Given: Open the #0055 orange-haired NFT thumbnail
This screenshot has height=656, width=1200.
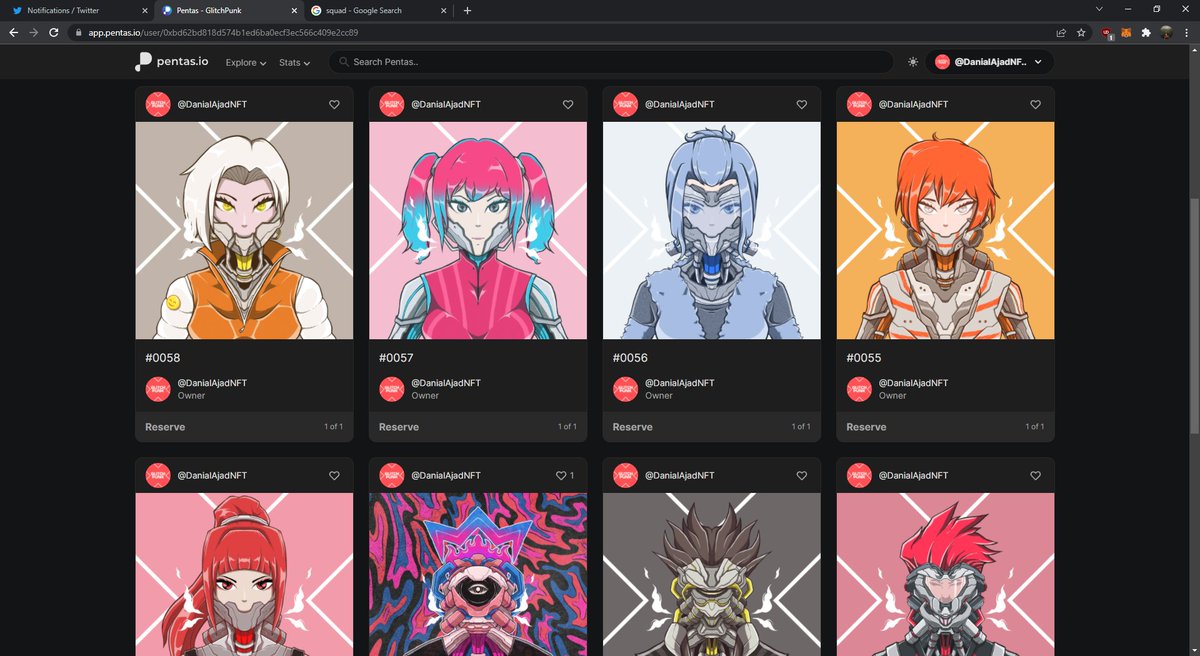Looking at the screenshot, I should point(945,230).
